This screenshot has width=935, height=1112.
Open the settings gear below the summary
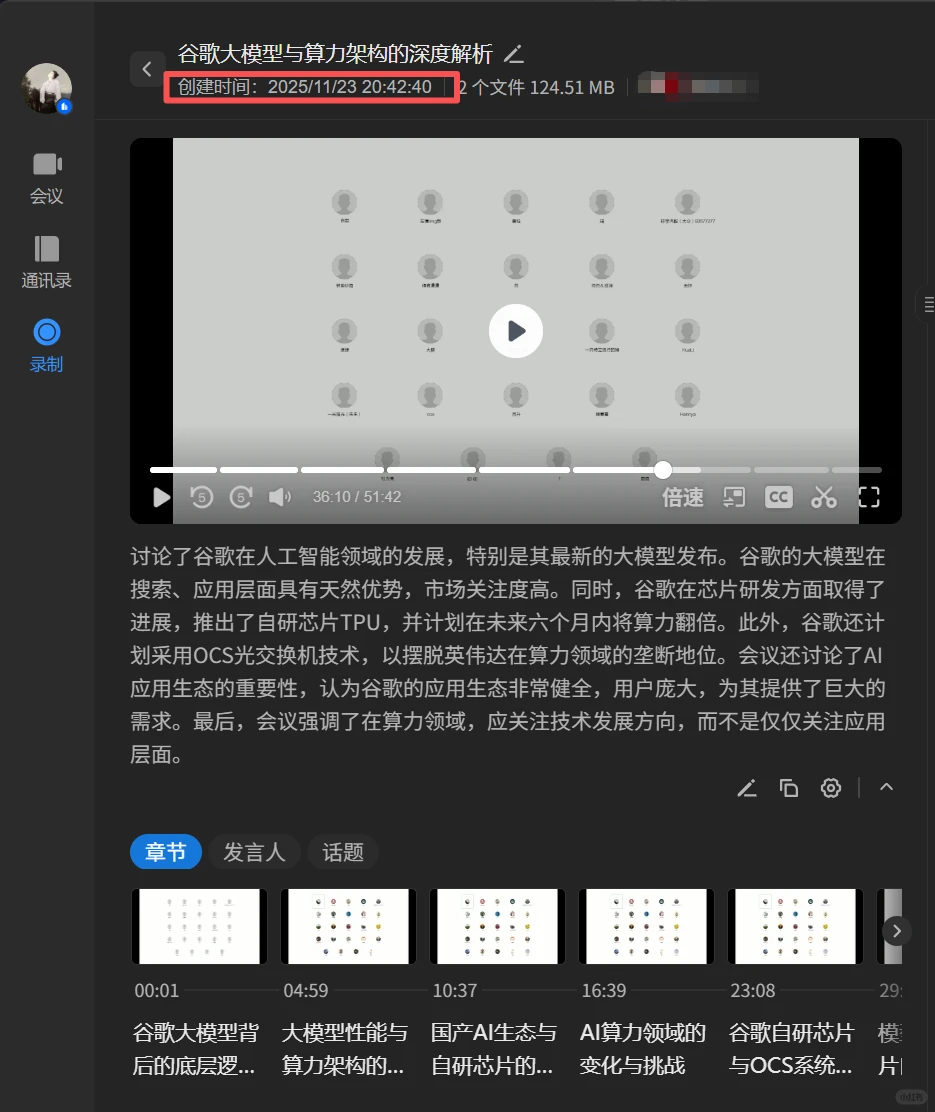[x=830, y=788]
